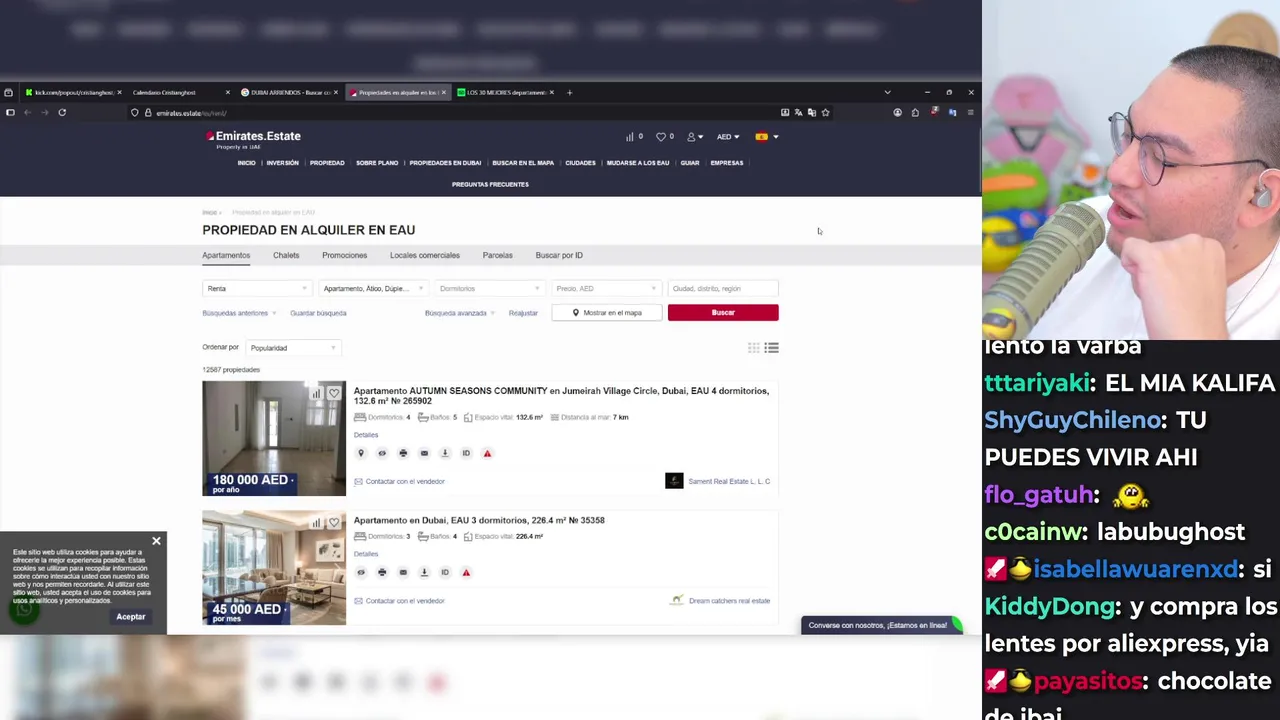Image resolution: width=1280 pixels, height=720 pixels.
Task: Accept cookies with Aceptar button
Action: [131, 617]
